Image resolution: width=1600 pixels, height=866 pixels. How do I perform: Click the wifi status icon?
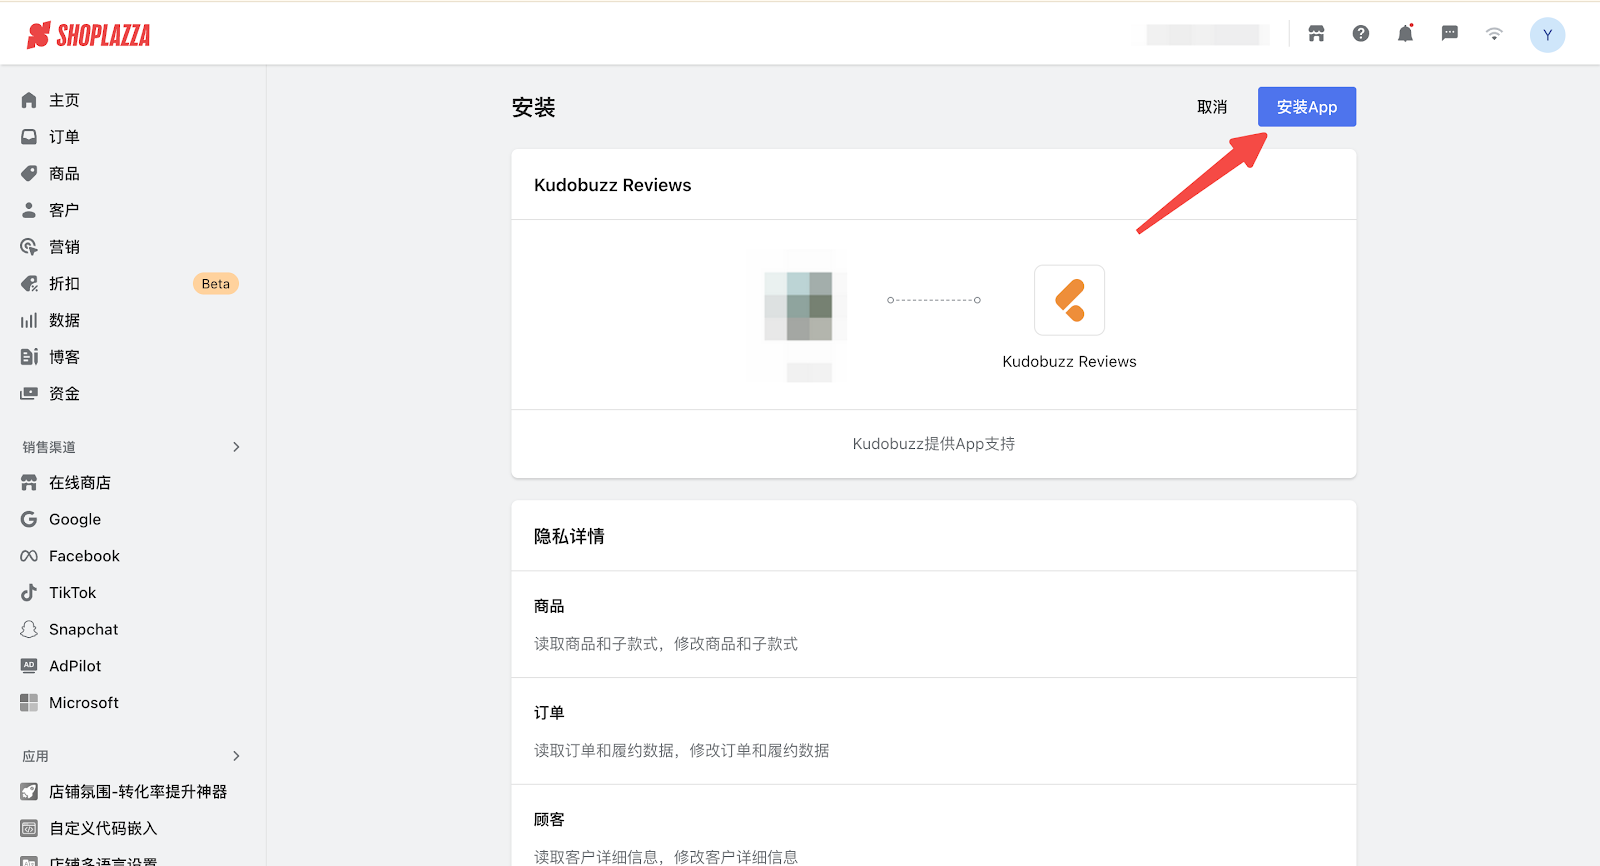pos(1494,34)
